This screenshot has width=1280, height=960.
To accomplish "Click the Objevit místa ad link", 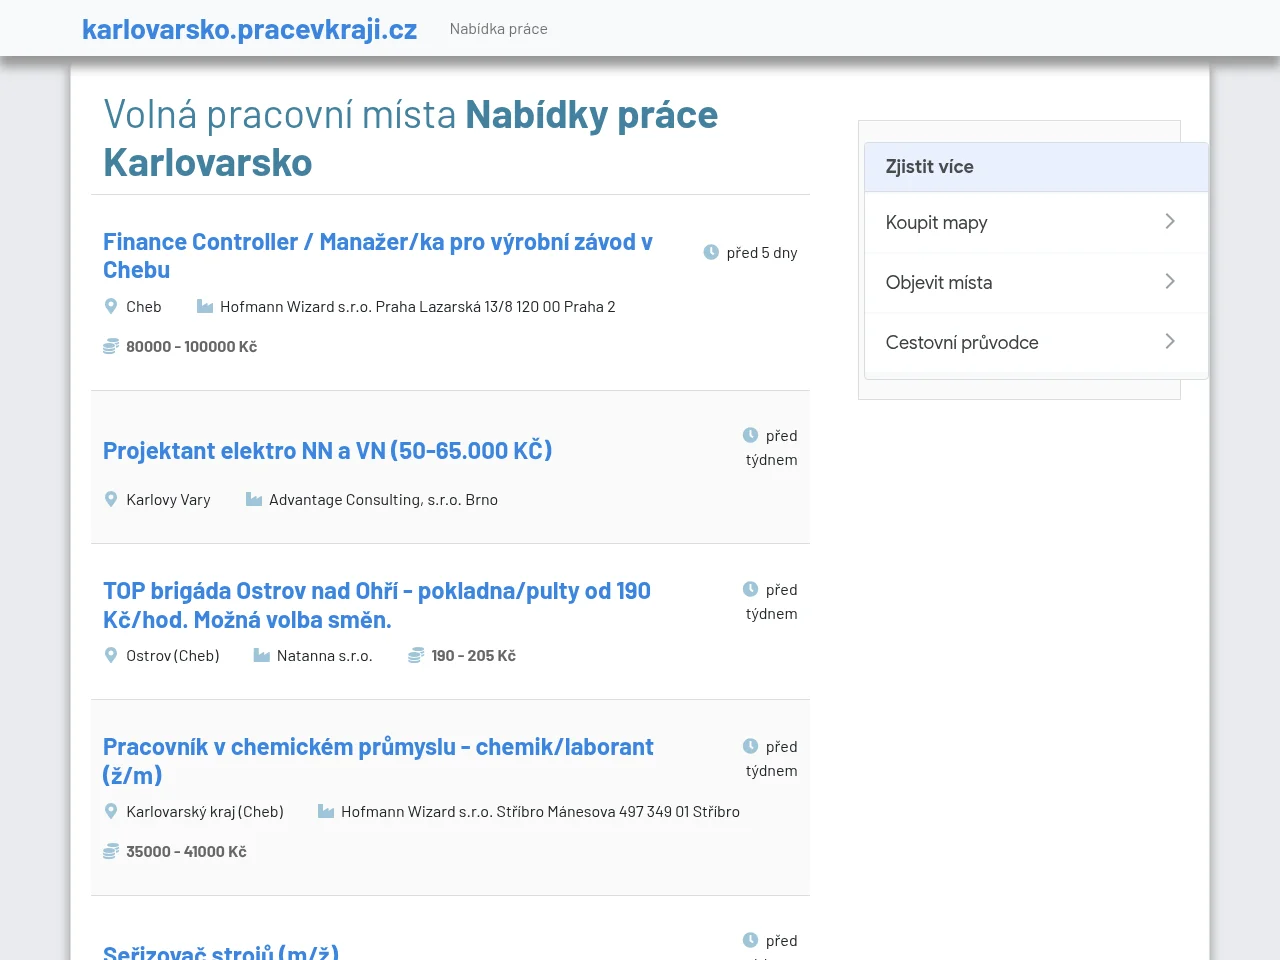I will pos(1036,282).
